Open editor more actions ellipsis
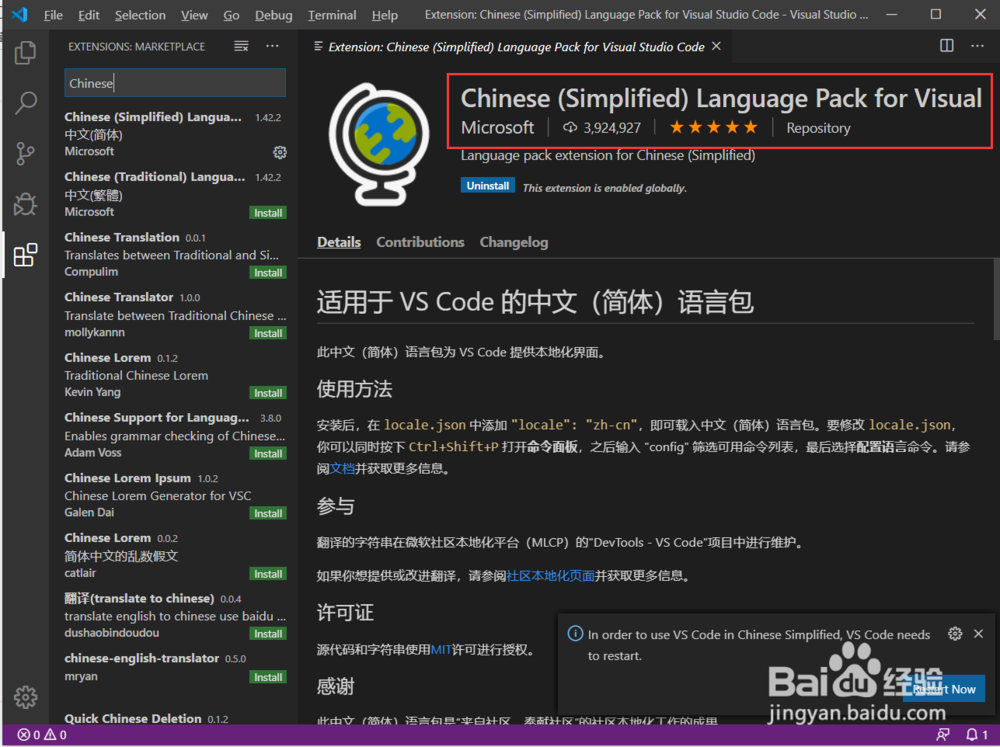 point(977,45)
